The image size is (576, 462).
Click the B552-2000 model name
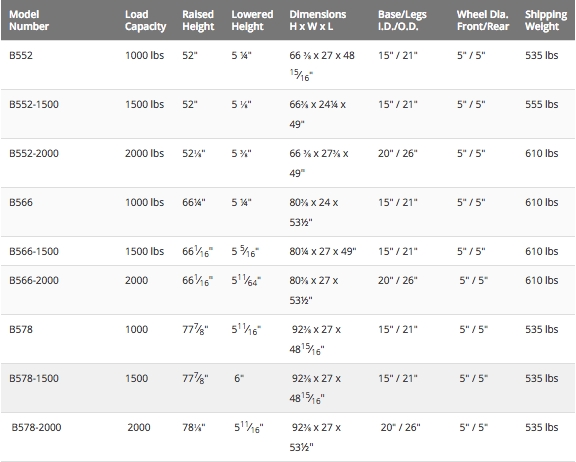pyautogui.click(x=34, y=153)
